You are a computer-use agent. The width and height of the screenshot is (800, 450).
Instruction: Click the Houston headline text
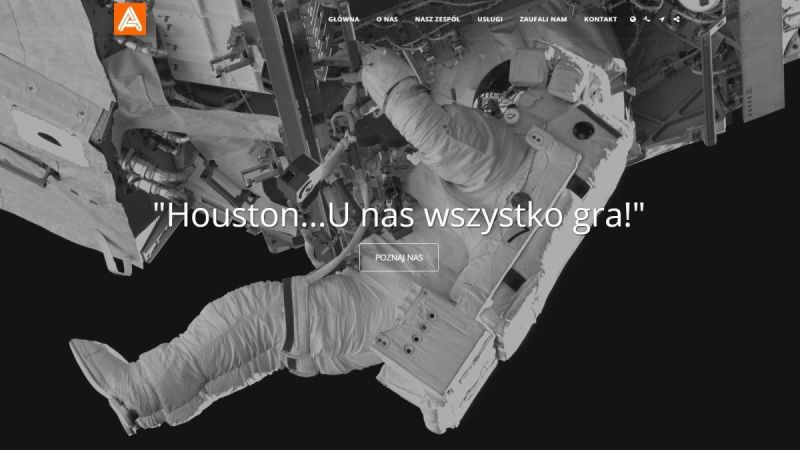(x=399, y=213)
